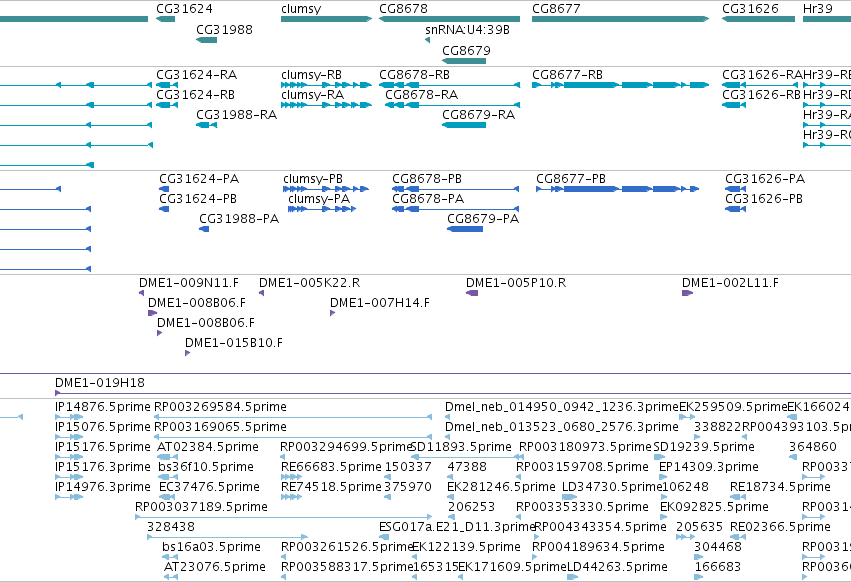Click protein label CG8678-PB

pyautogui.click(x=427, y=179)
